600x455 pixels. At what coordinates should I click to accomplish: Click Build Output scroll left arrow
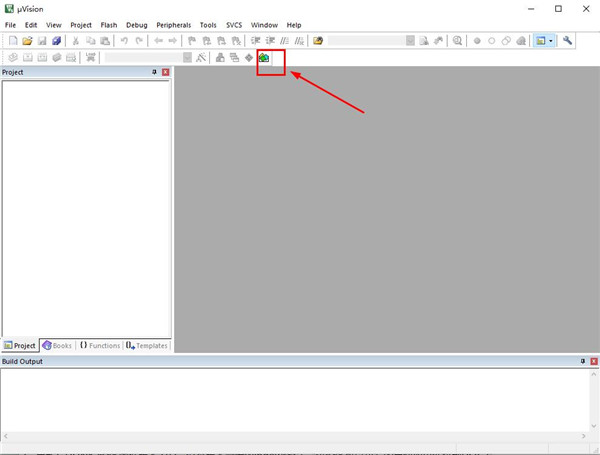5,436
